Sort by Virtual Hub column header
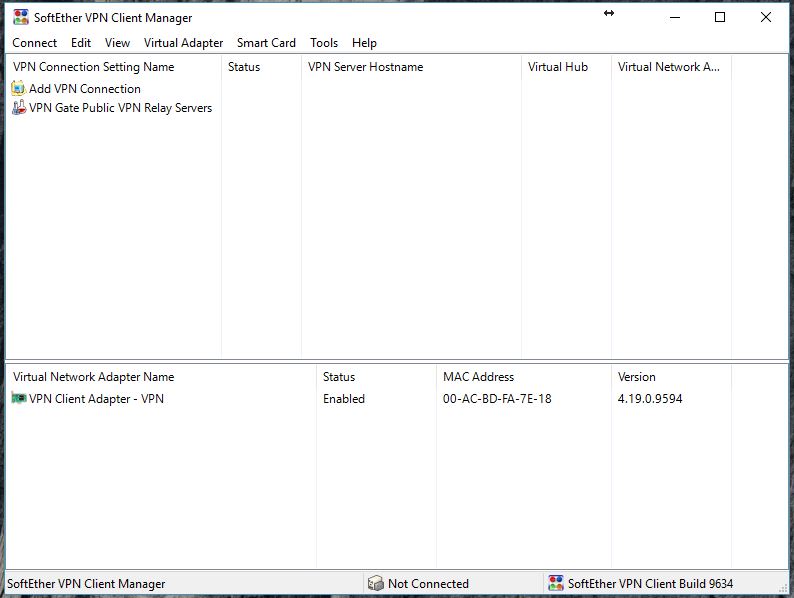The height and width of the screenshot is (598, 794). pyautogui.click(x=566, y=67)
